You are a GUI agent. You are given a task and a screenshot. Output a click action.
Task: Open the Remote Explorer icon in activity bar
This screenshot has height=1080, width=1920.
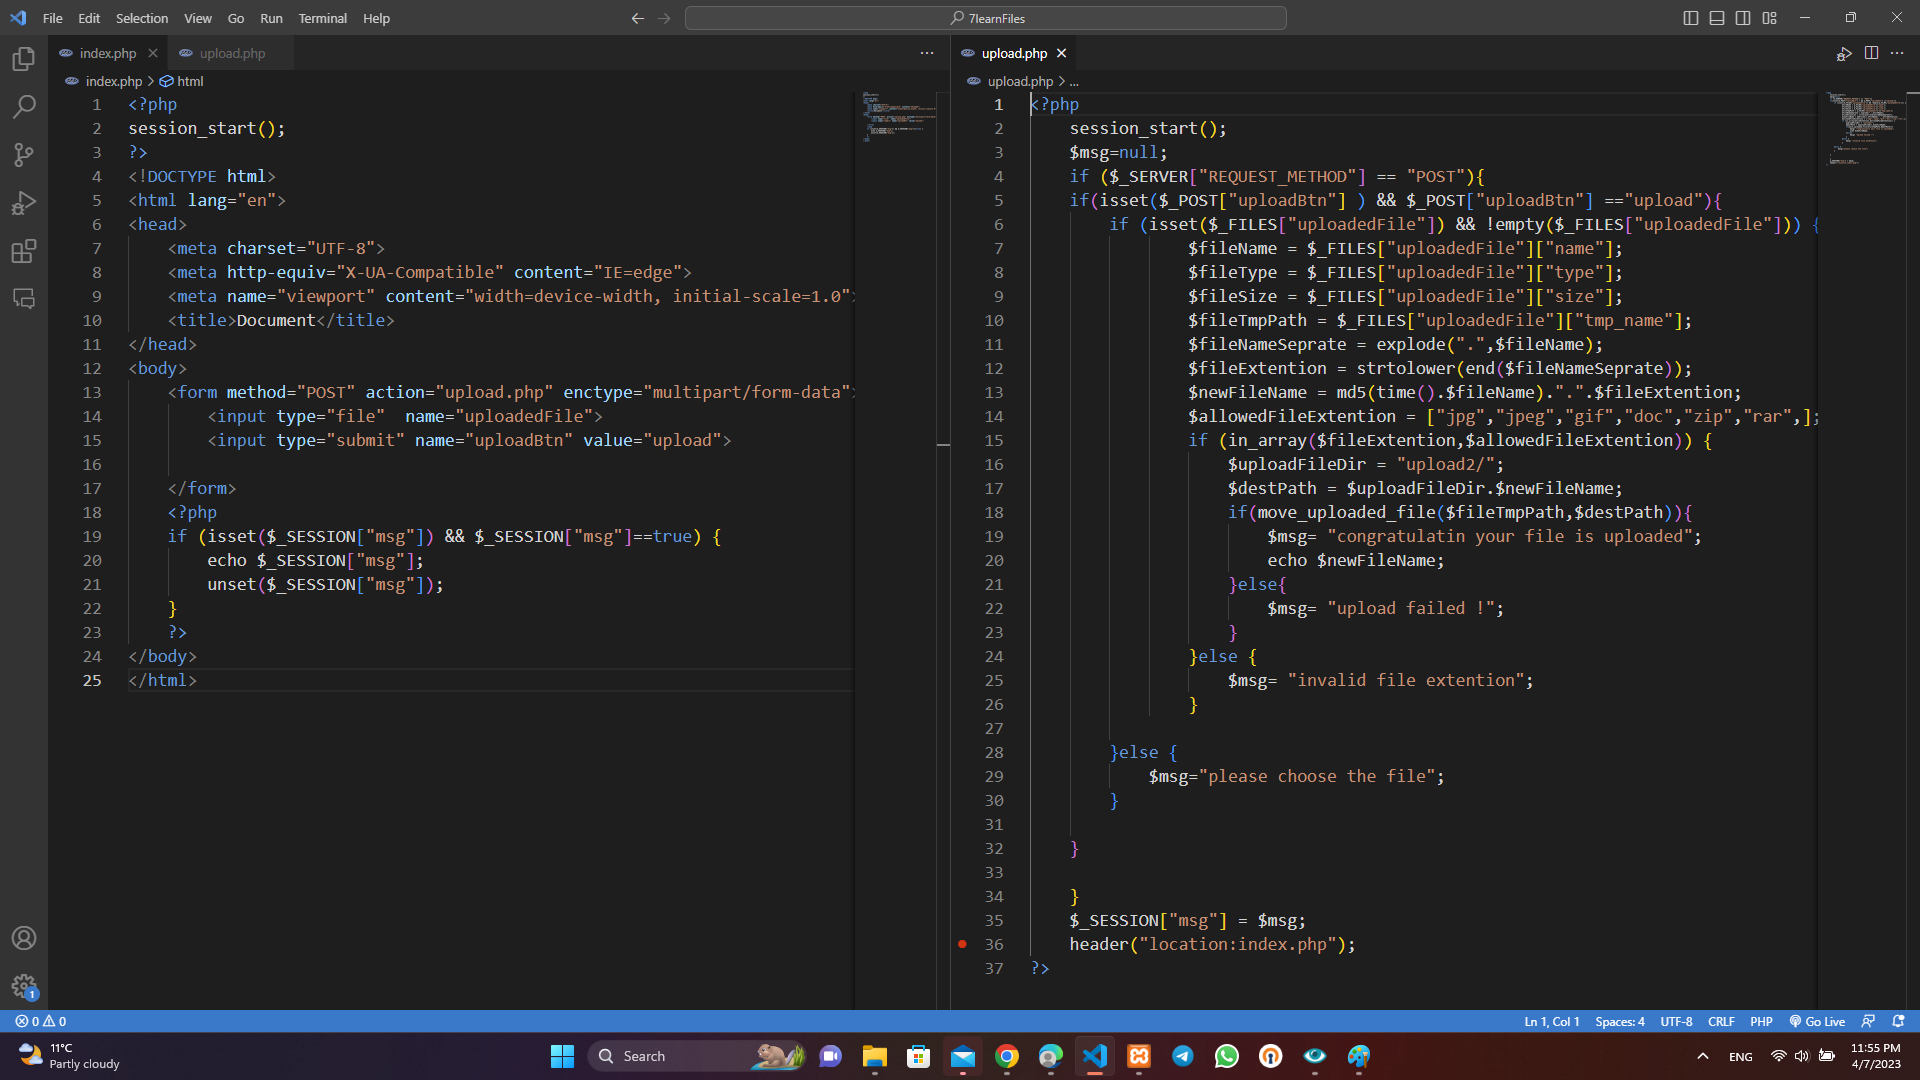click(x=24, y=298)
